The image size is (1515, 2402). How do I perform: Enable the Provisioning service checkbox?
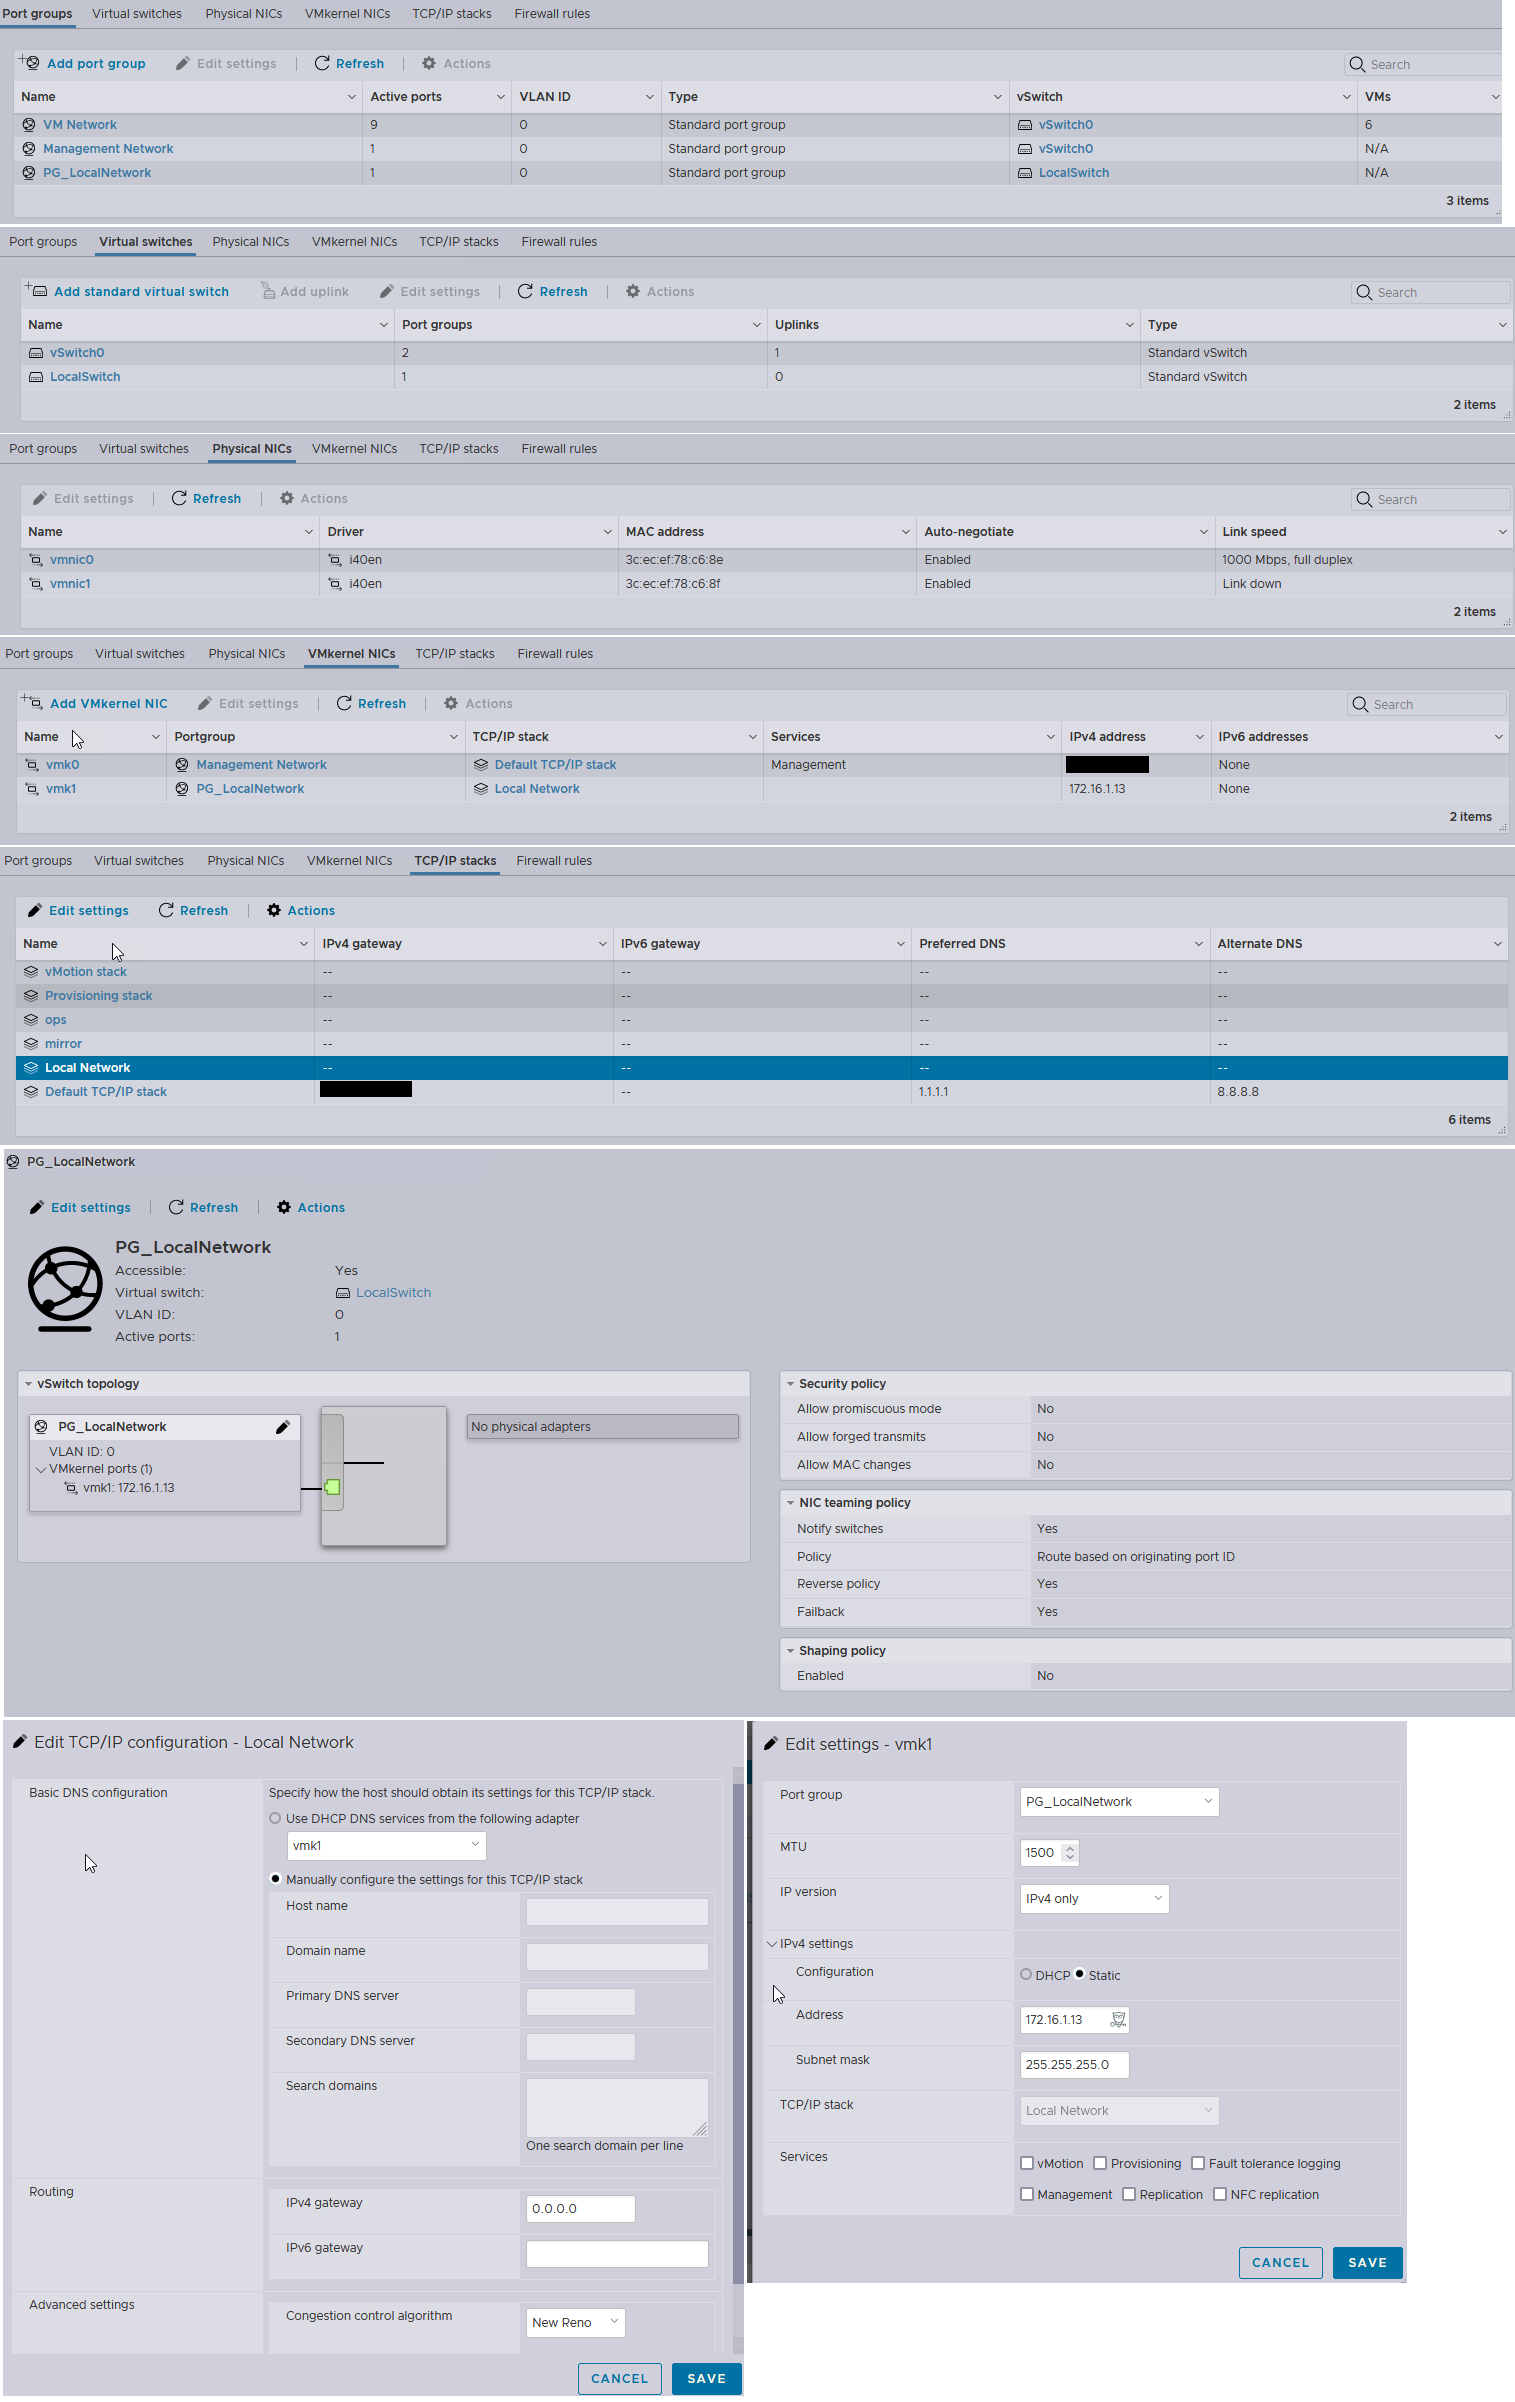pyautogui.click(x=1100, y=2163)
